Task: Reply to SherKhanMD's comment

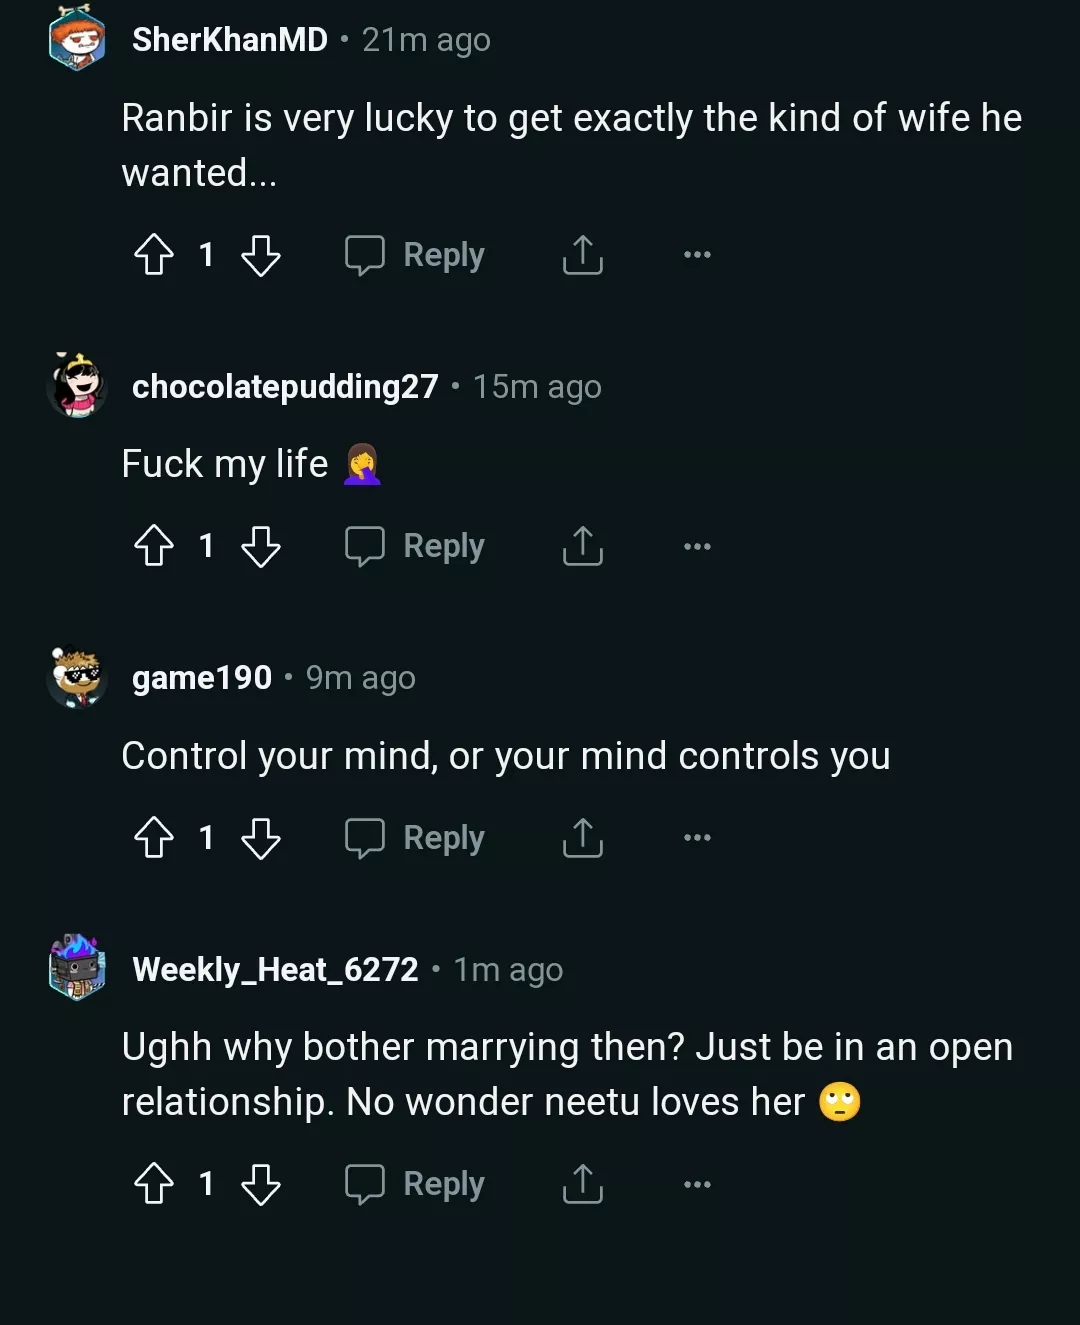Action: coord(414,255)
